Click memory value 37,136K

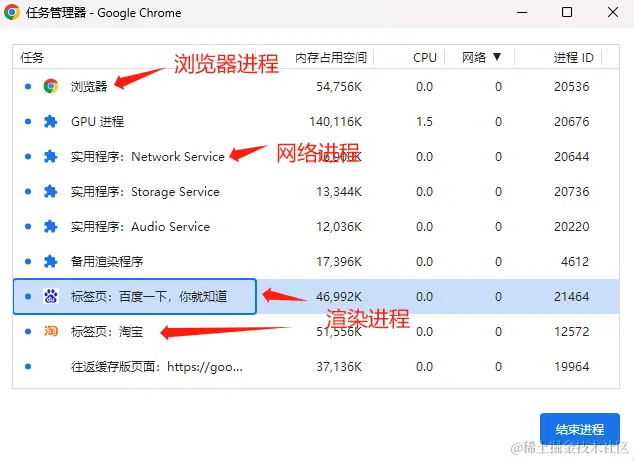(x=339, y=367)
